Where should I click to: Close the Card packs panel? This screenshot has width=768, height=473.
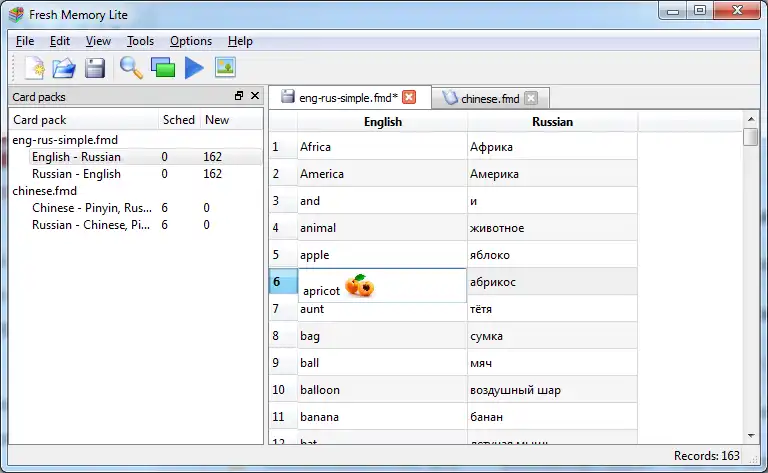[x=255, y=95]
